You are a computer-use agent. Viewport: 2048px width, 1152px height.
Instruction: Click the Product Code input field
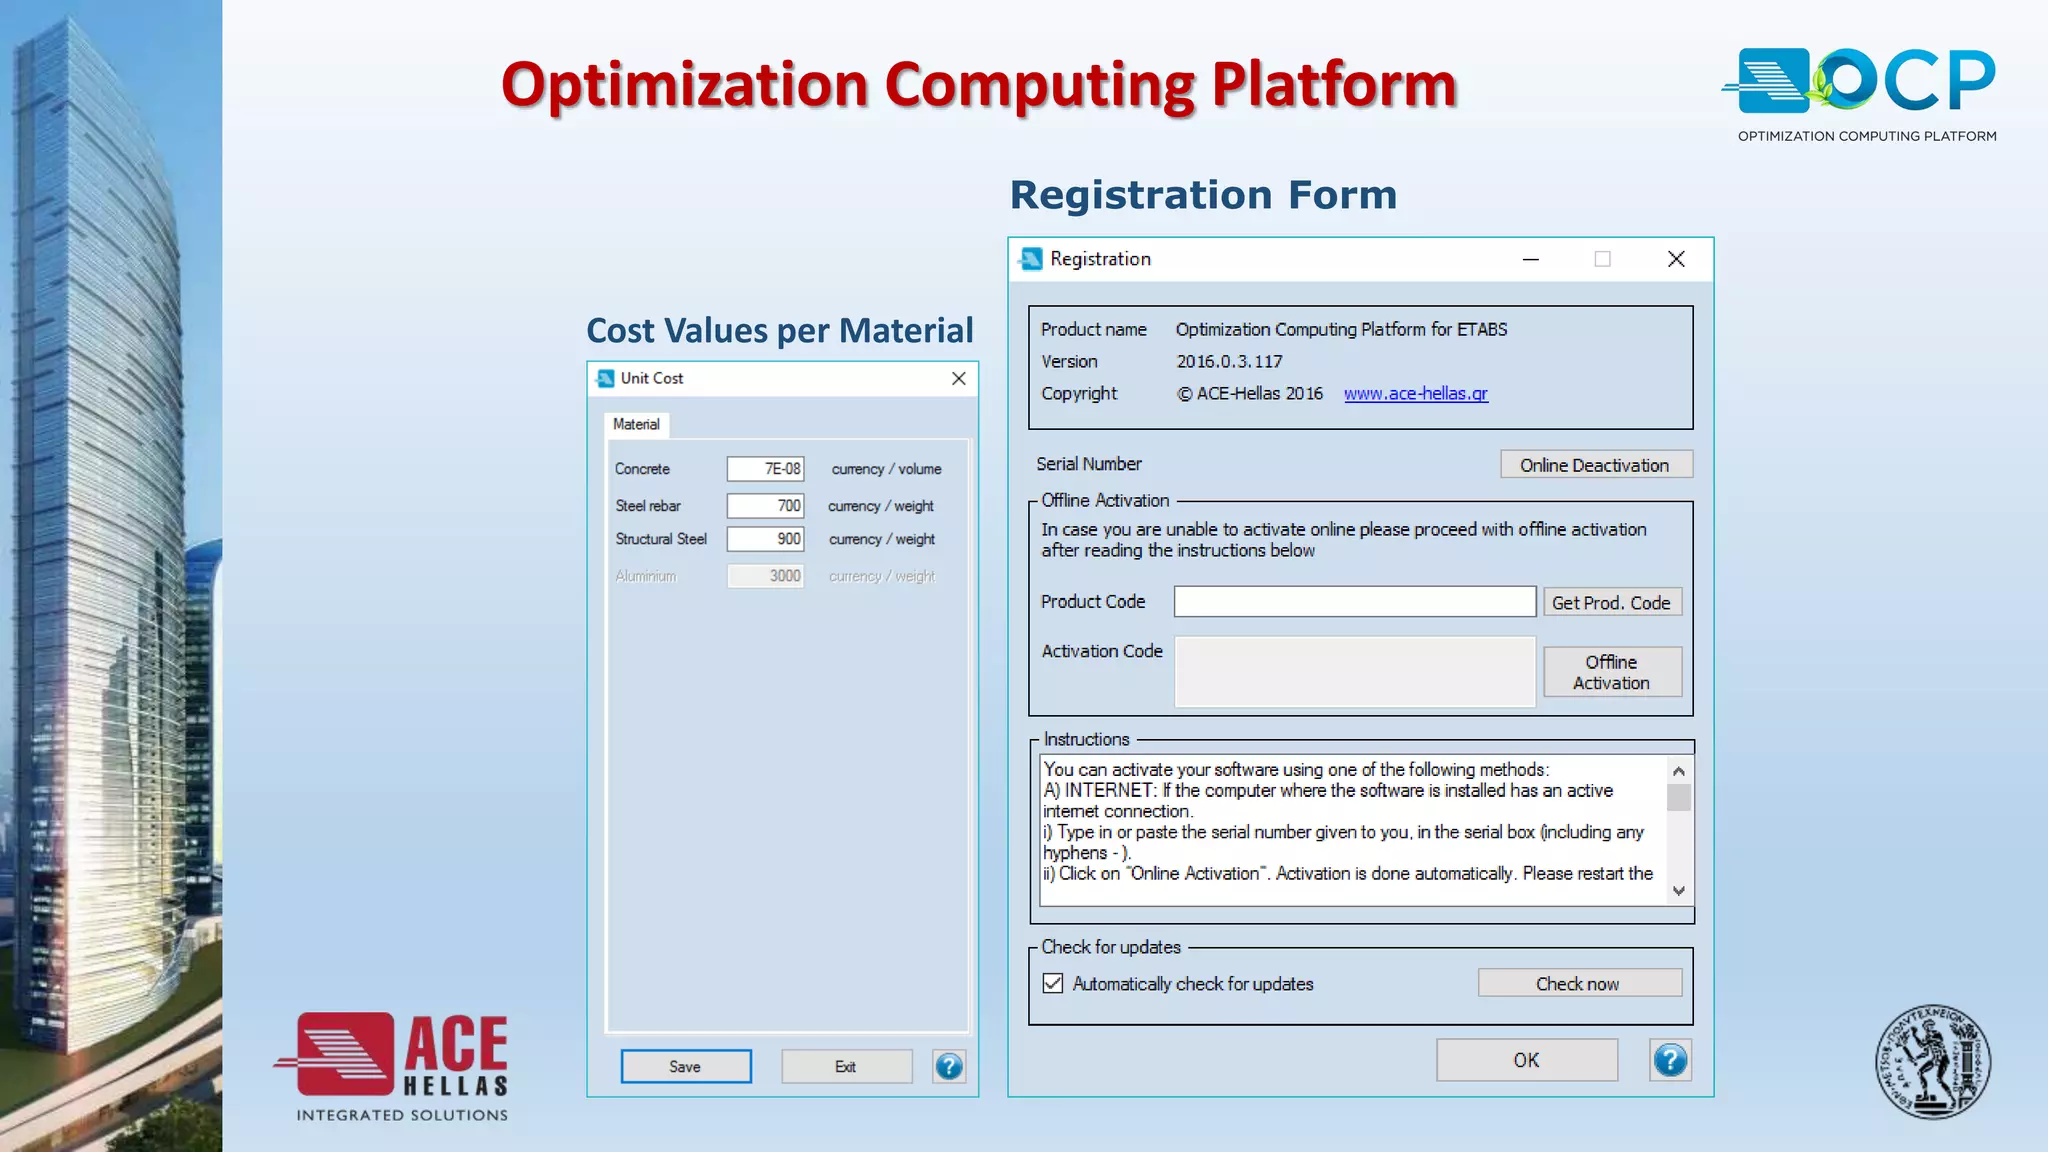pyautogui.click(x=1355, y=602)
